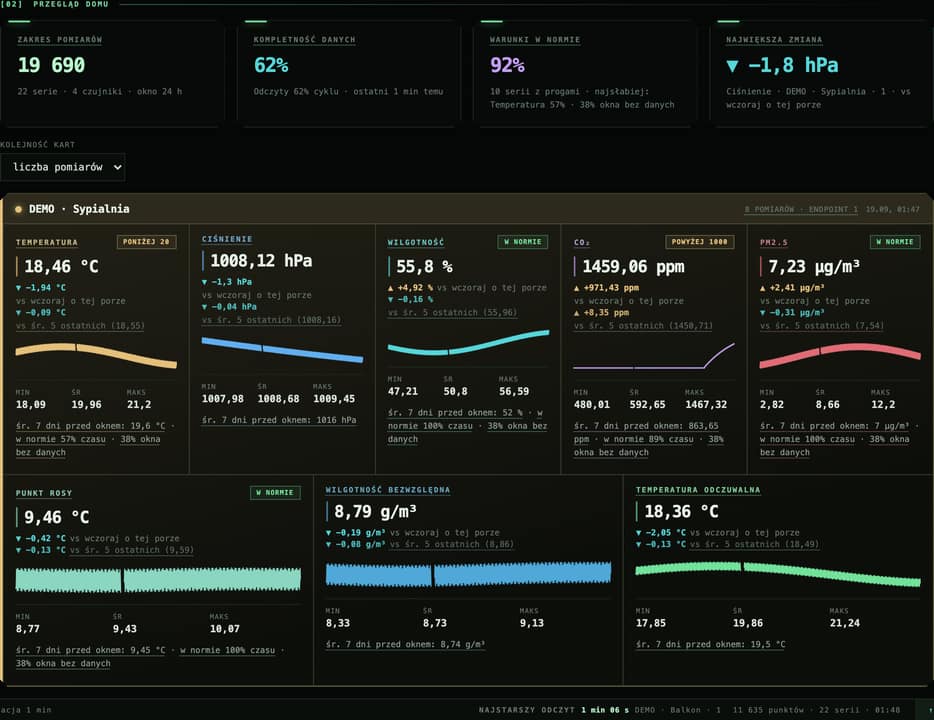Click the 'POWYŻEJ 1000' badge on CO₂
934x720 pixels.
point(699,242)
